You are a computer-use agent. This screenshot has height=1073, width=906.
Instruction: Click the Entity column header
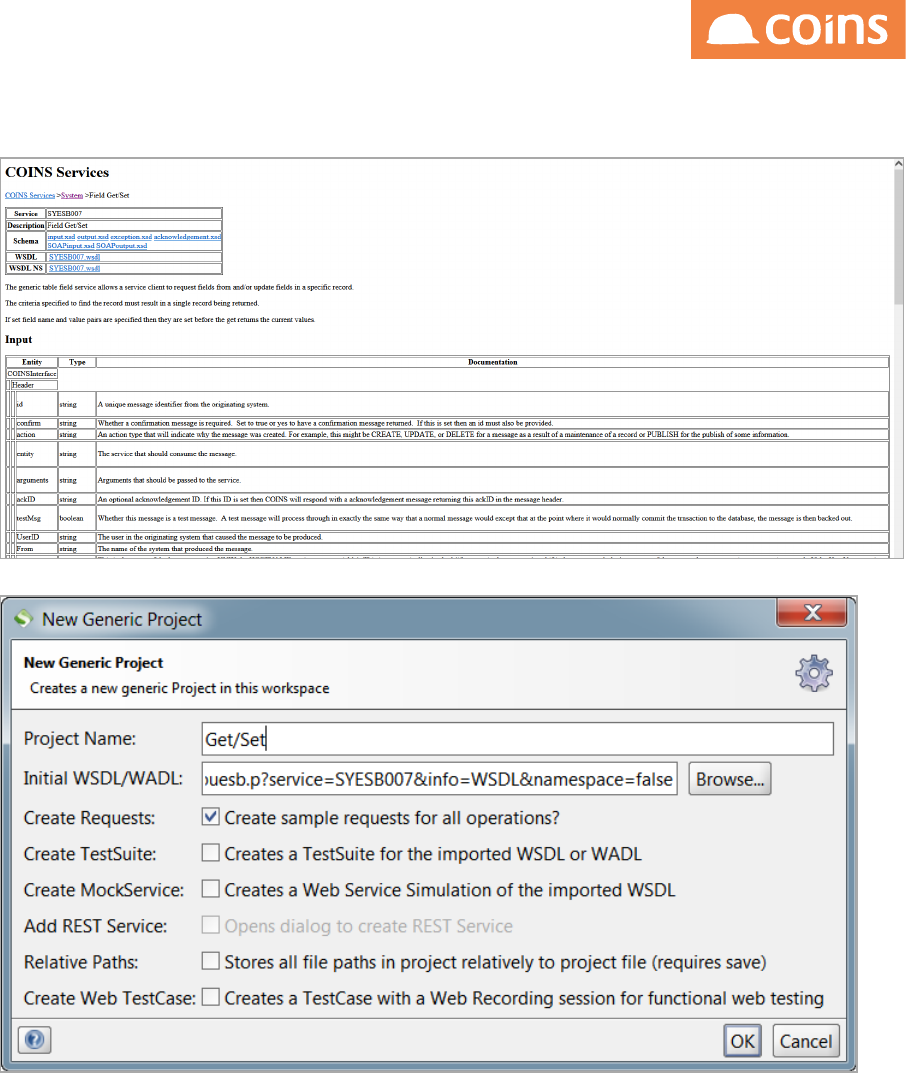coord(31,362)
